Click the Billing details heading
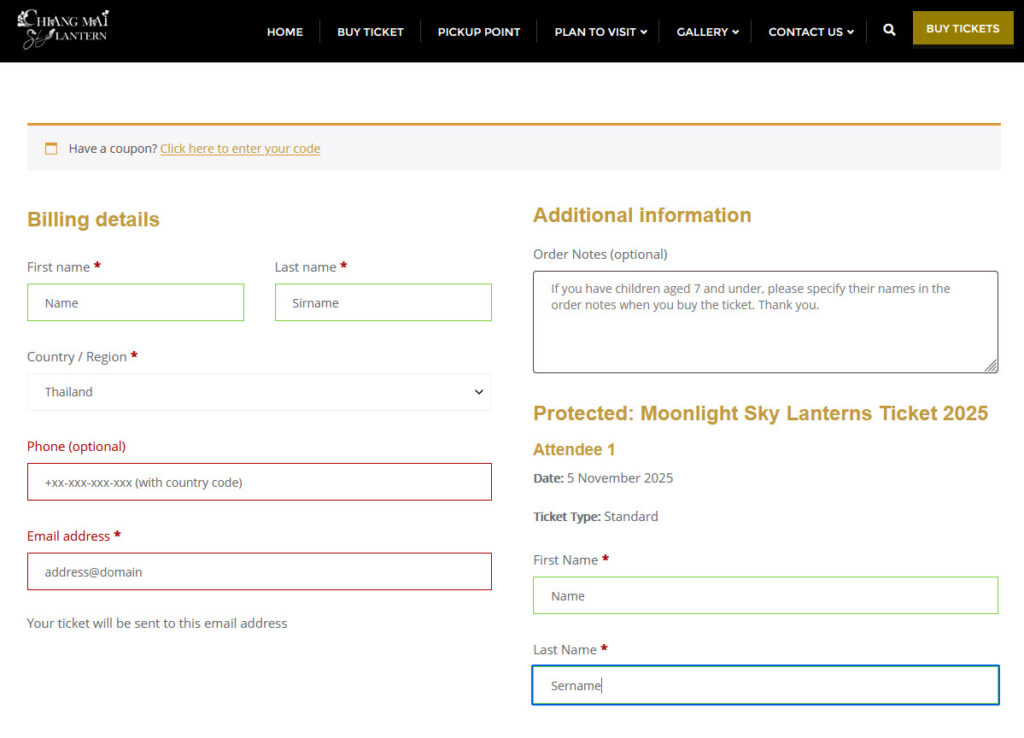The image size is (1024, 738). [x=93, y=219]
